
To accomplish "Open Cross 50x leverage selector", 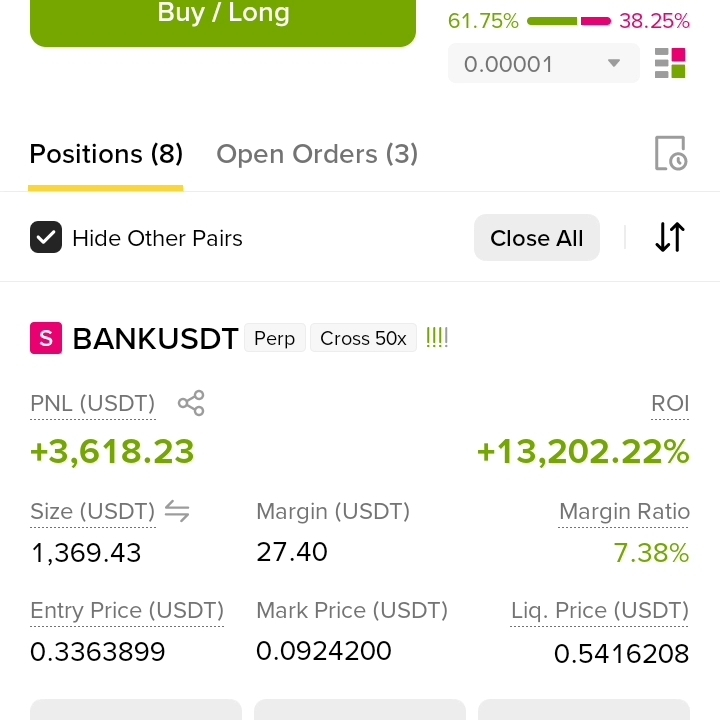I will 363,338.
